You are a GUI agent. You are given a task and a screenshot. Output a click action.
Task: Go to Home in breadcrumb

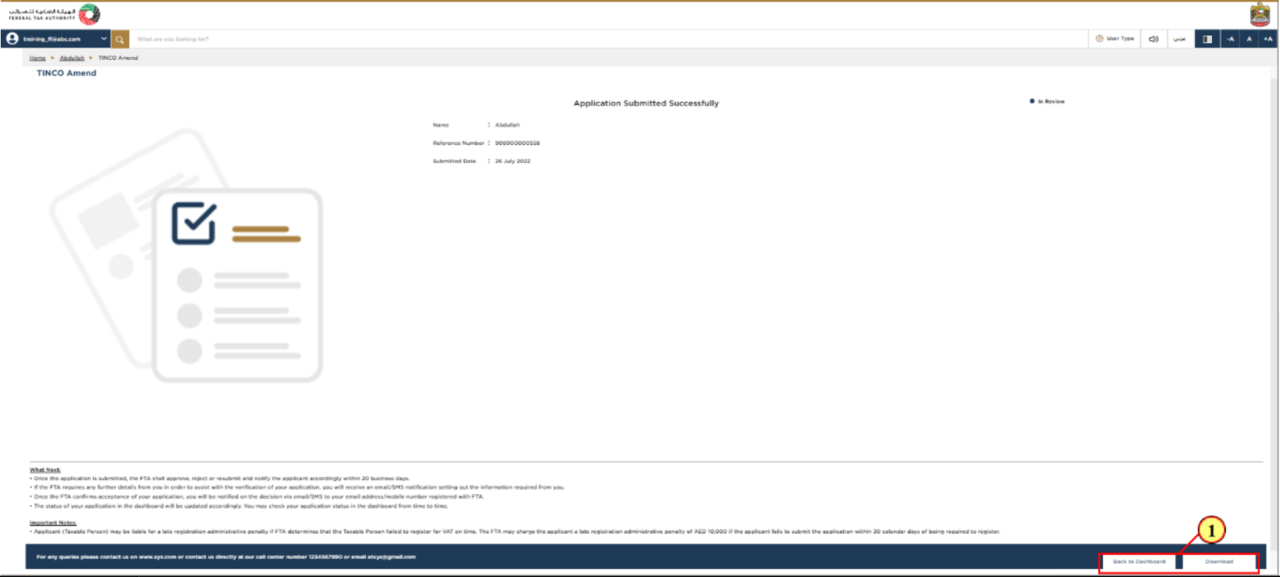click(x=37, y=58)
